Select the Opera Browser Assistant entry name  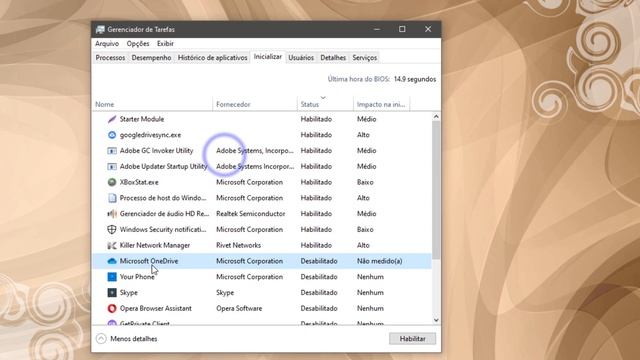pos(156,309)
